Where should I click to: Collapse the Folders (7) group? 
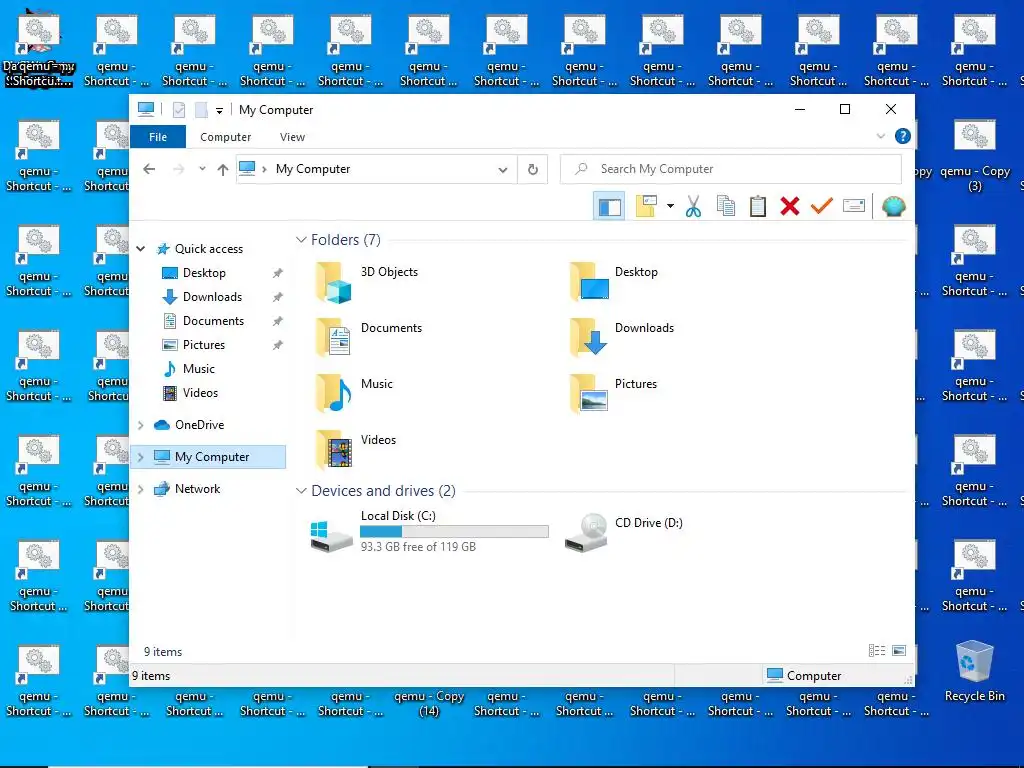click(301, 240)
